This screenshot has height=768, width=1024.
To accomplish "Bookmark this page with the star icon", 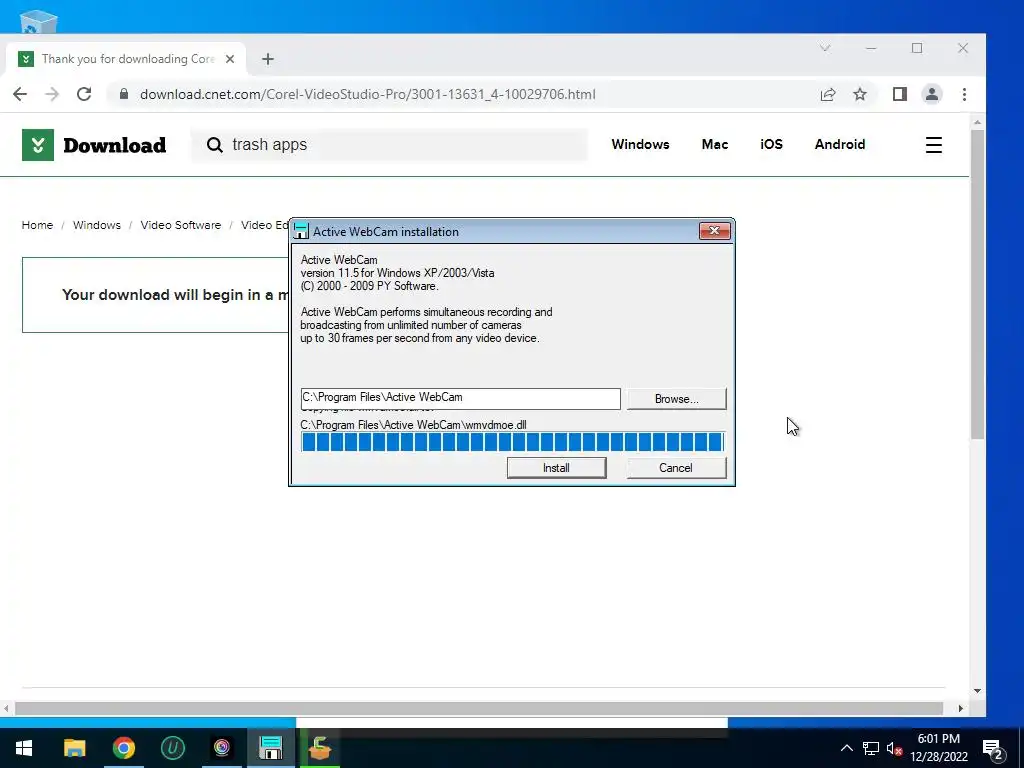I will [860, 94].
